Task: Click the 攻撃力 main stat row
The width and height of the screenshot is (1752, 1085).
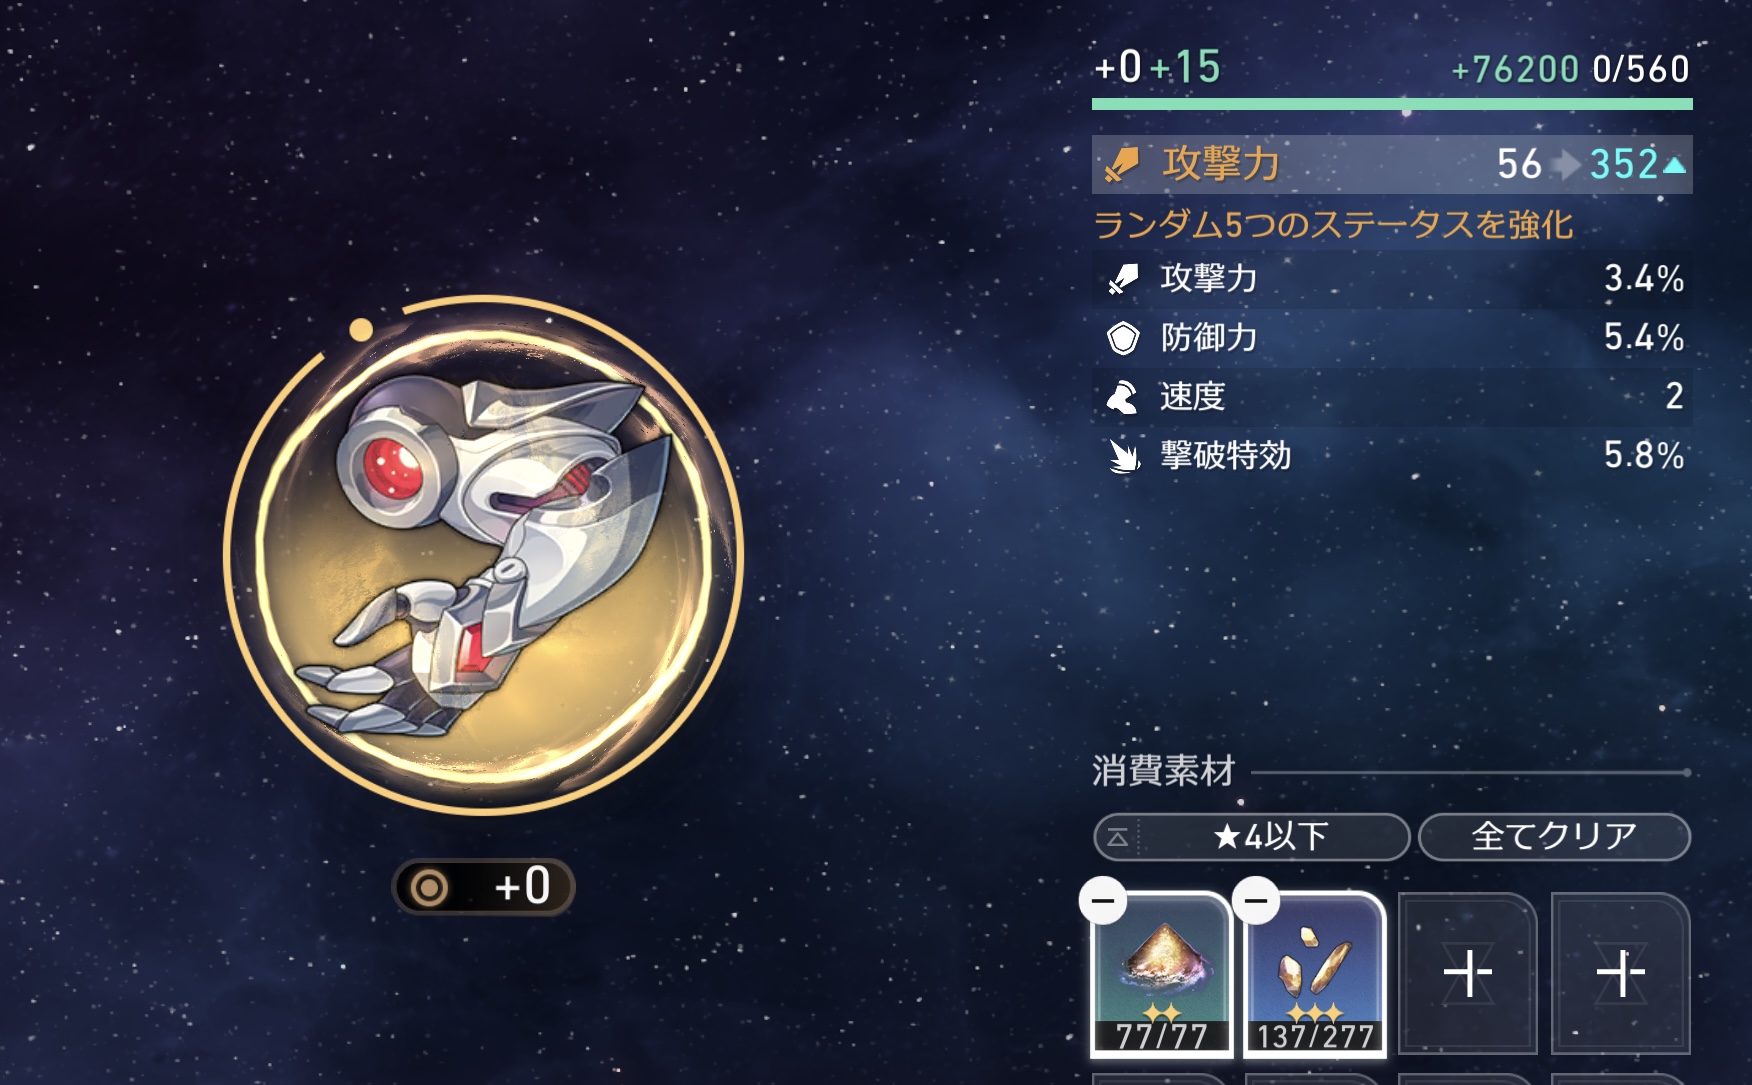Action: 1392,164
